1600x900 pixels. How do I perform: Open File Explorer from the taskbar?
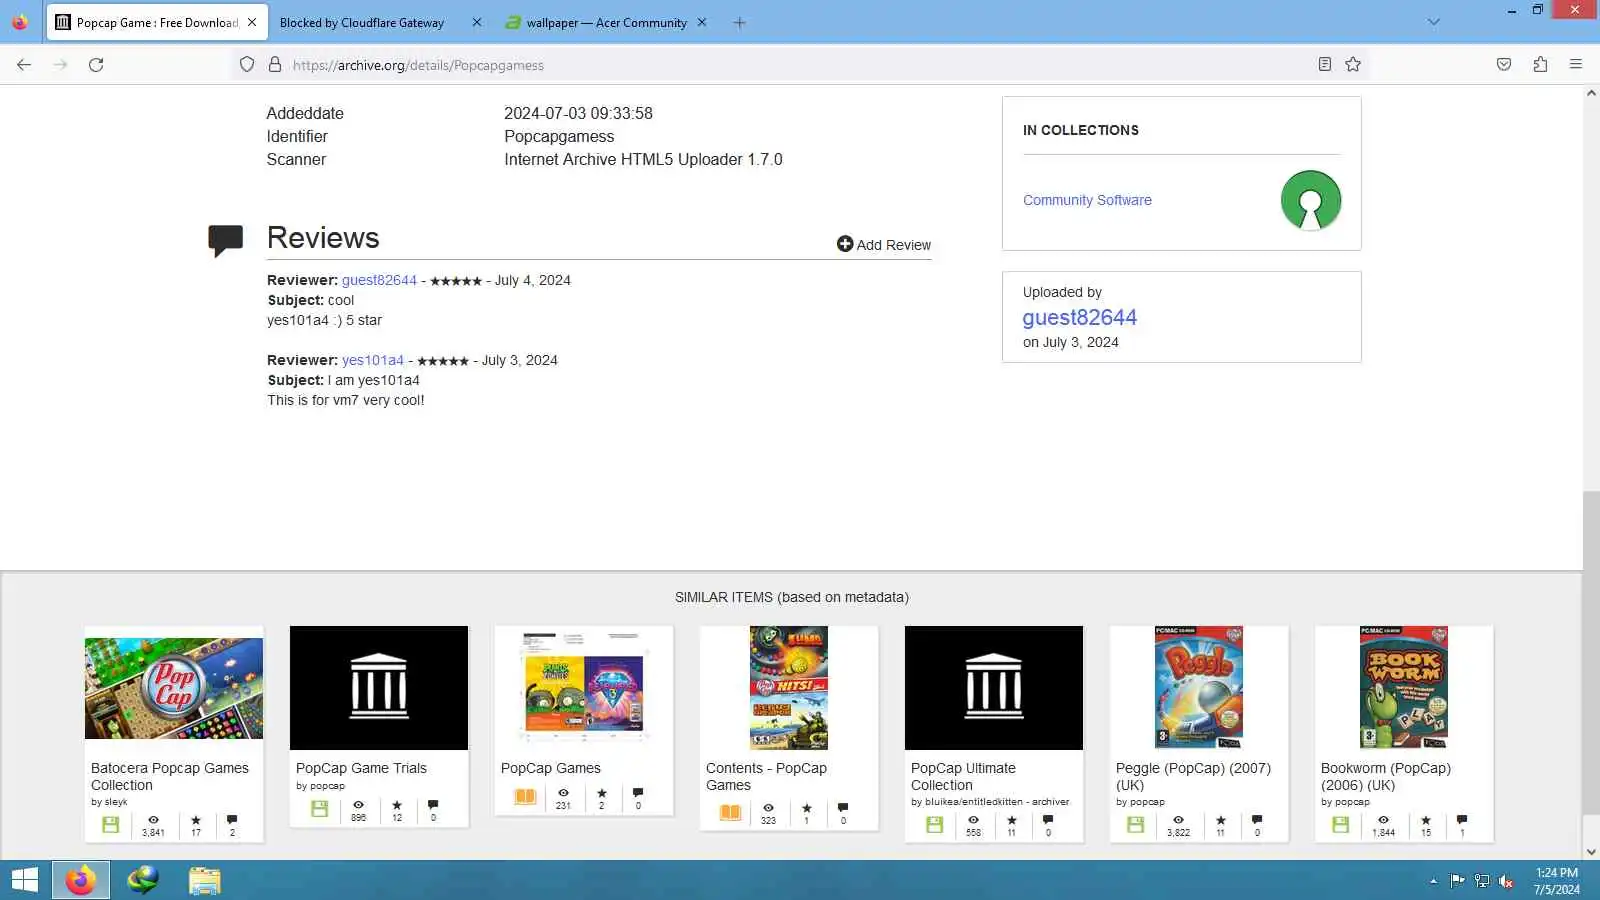pos(204,880)
